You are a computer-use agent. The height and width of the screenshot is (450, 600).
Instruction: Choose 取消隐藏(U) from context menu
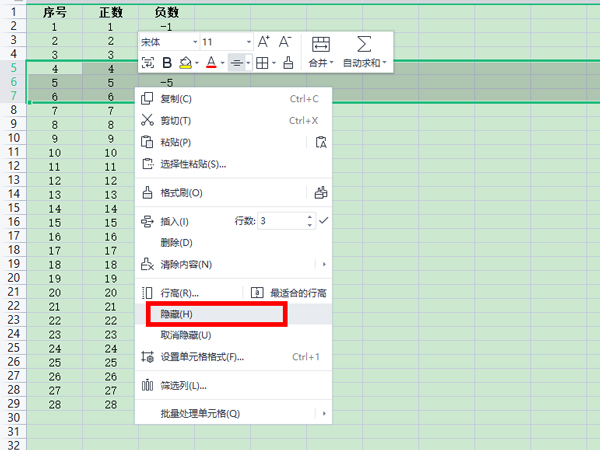[x=186, y=335]
